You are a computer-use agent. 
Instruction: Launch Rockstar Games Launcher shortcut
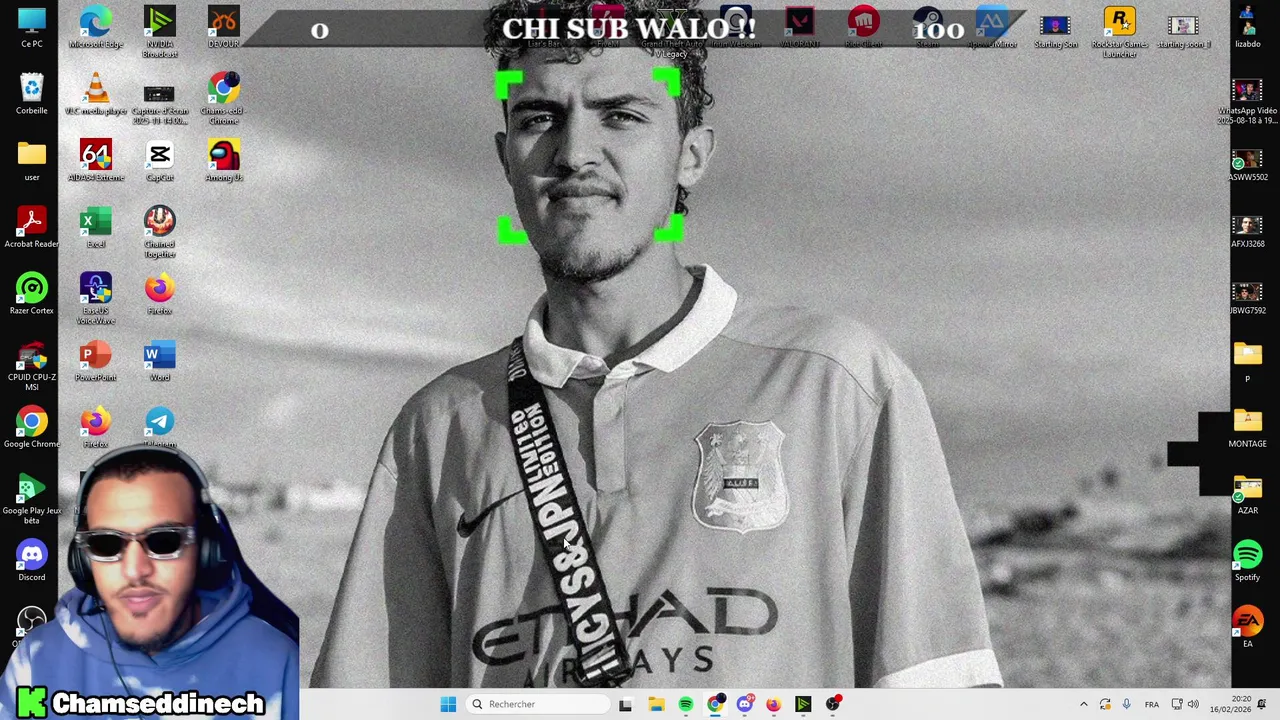tap(1120, 32)
